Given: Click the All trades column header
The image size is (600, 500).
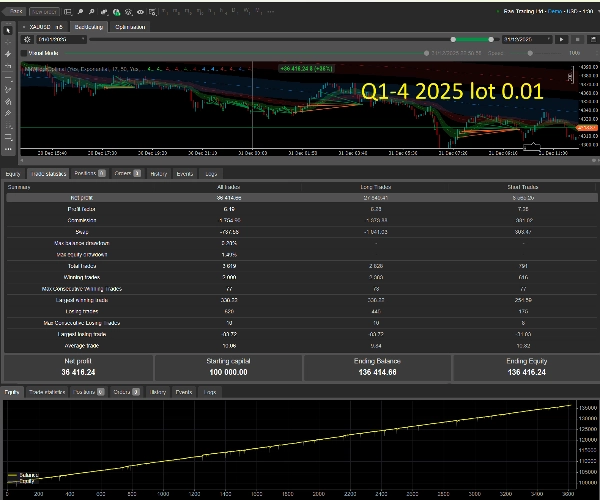Looking at the screenshot, I should click(228, 187).
